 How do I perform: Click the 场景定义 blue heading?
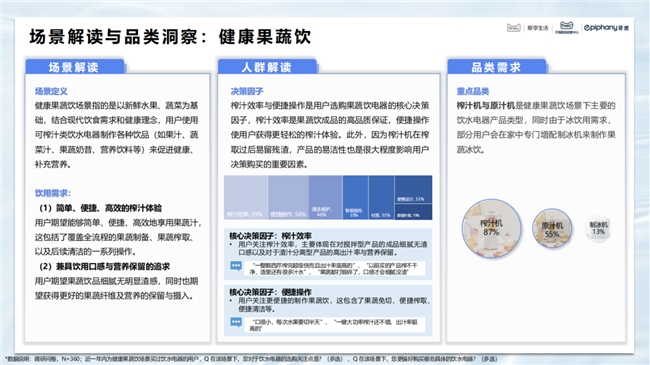tap(51, 91)
